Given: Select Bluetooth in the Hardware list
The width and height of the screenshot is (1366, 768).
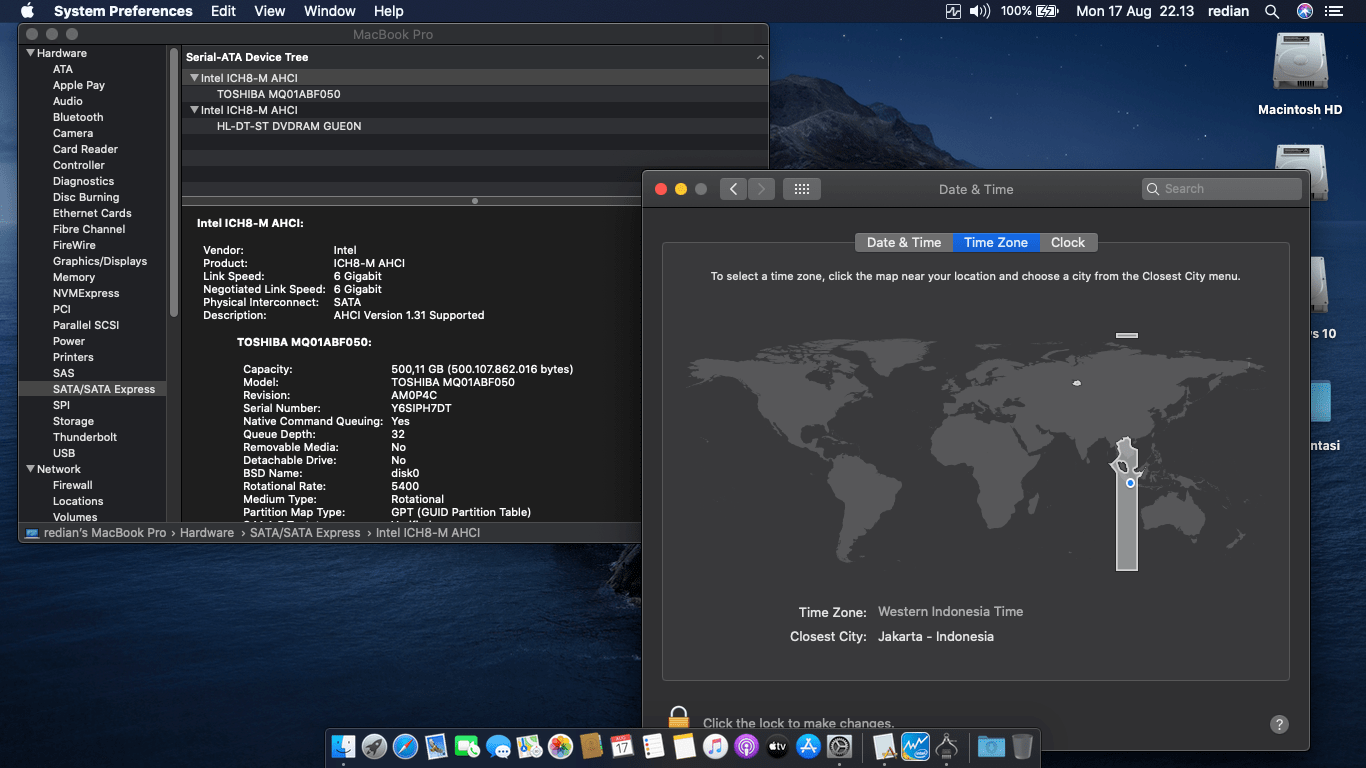Looking at the screenshot, I should (x=78, y=117).
